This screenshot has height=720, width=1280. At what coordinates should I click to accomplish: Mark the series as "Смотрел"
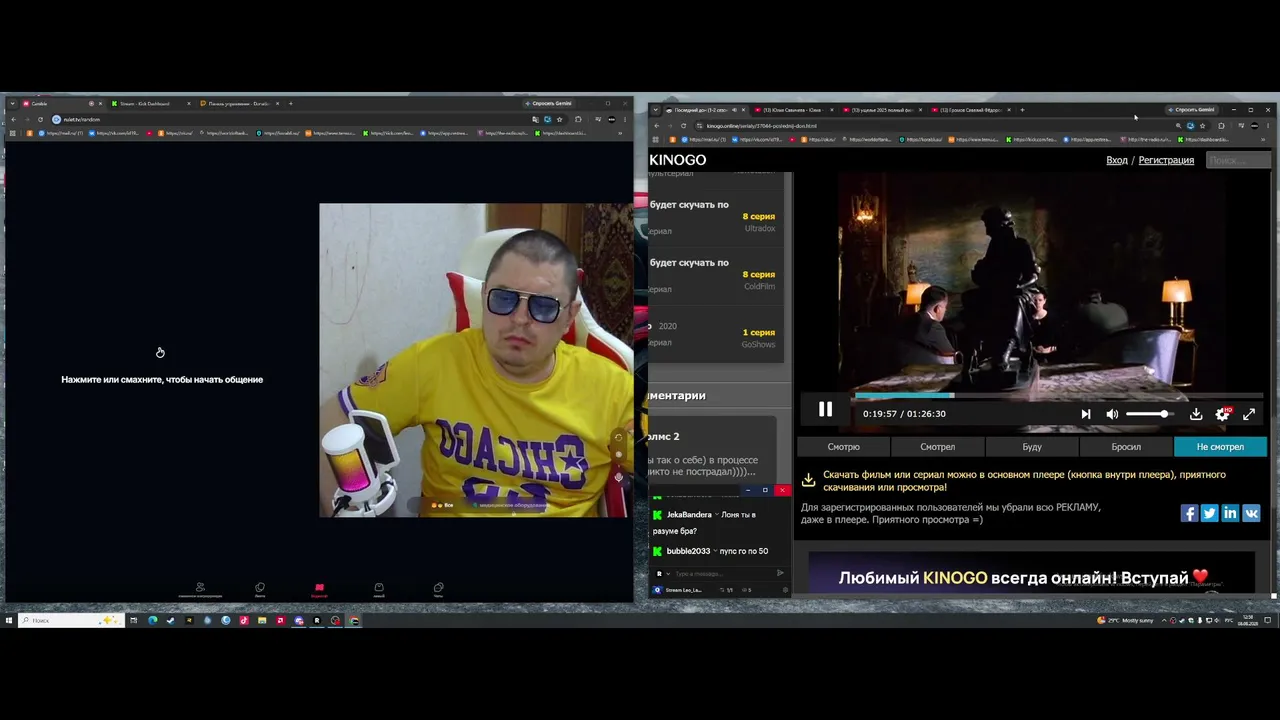click(937, 447)
